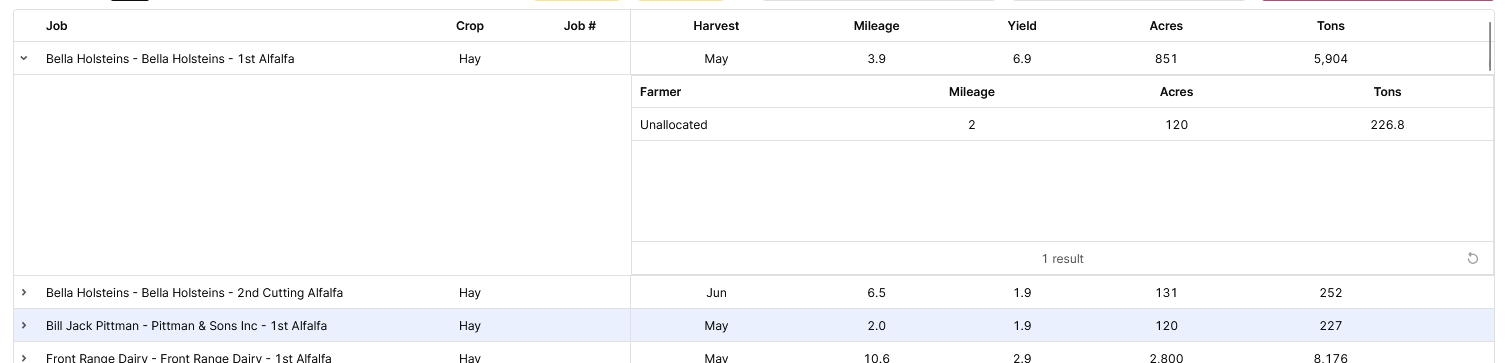Click the Job # column header
This screenshot has height=363, width=1505.
coord(580,26)
